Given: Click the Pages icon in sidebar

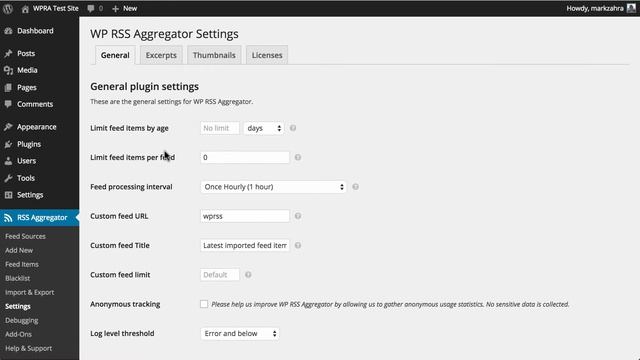Looking at the screenshot, I should (x=8, y=87).
